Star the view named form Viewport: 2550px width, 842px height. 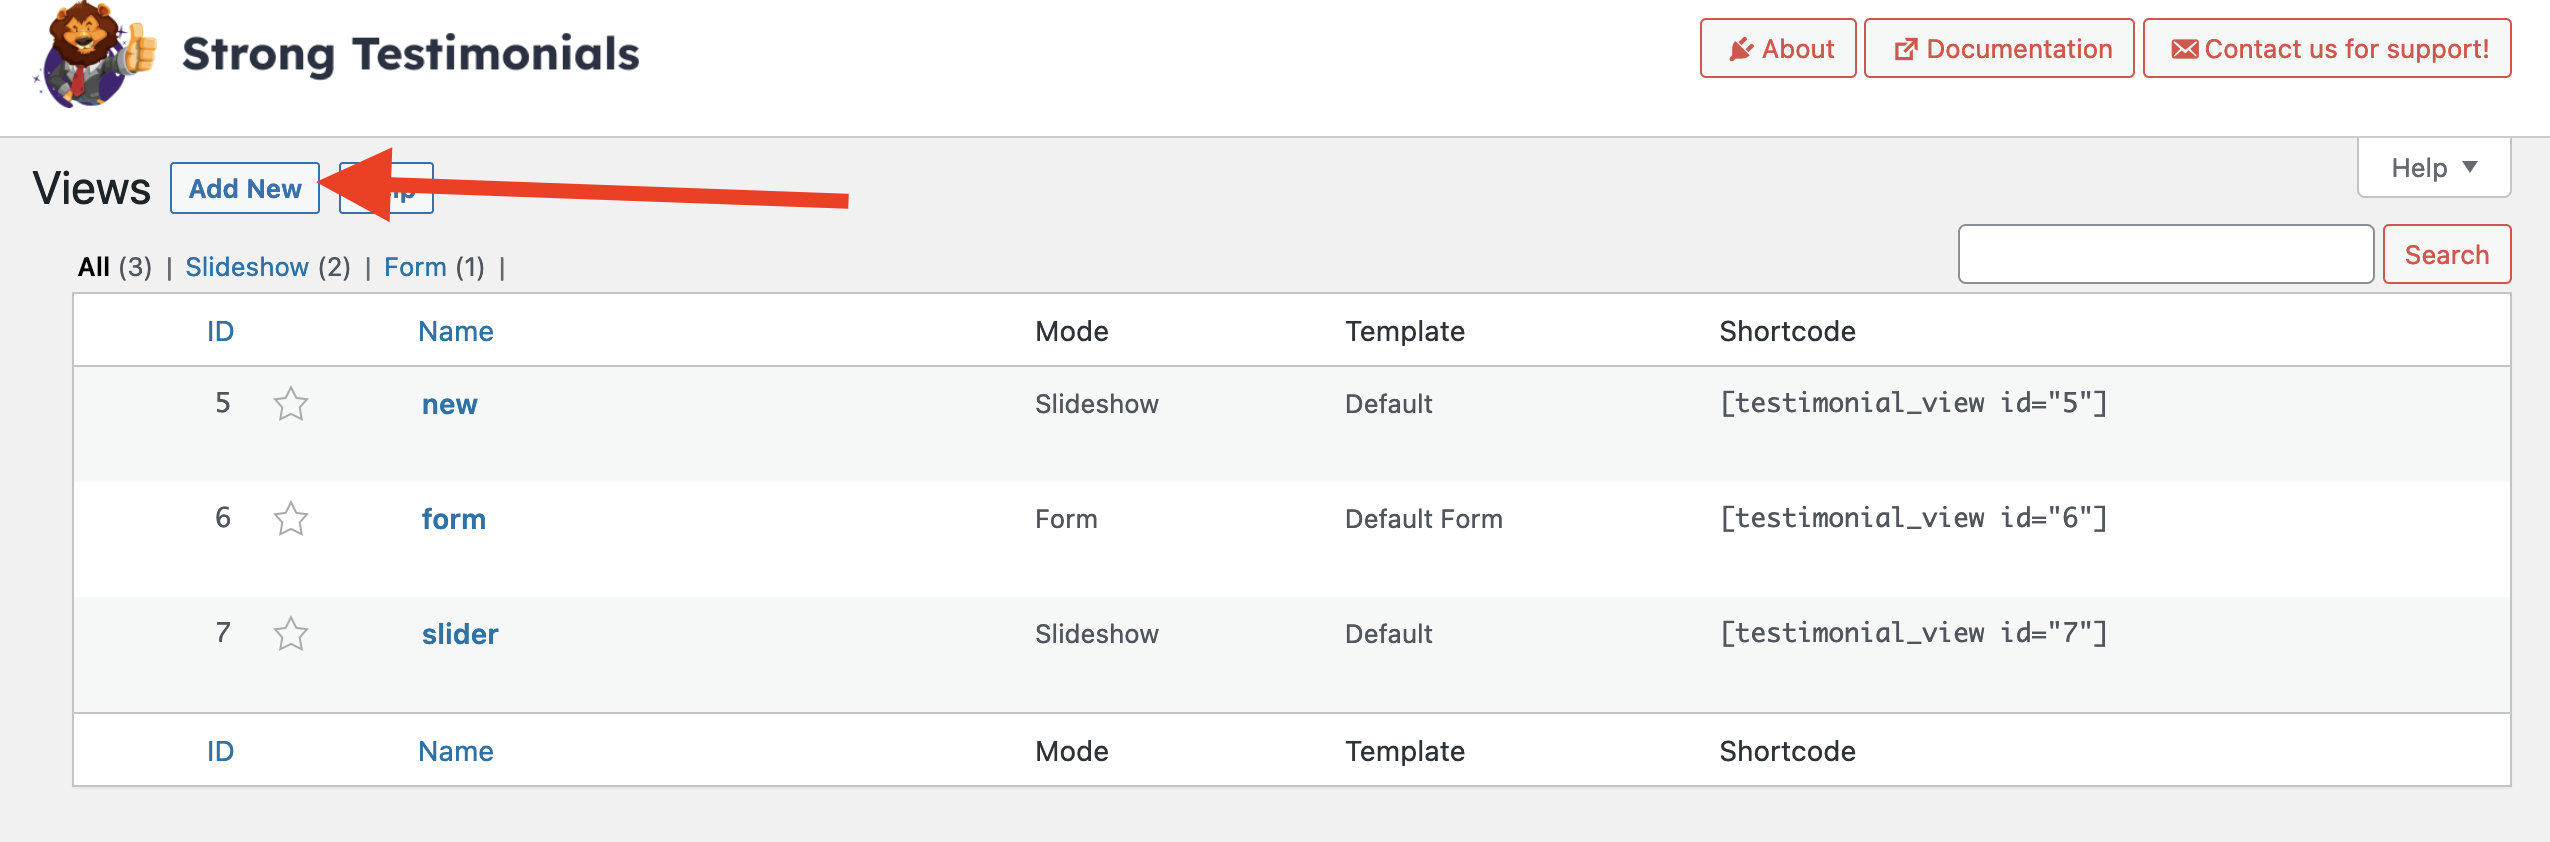(291, 519)
